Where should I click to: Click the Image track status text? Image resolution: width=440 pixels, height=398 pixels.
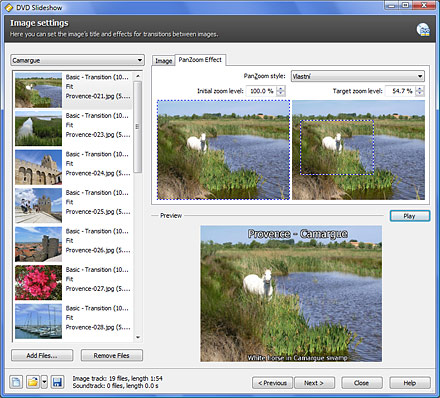tap(117, 378)
